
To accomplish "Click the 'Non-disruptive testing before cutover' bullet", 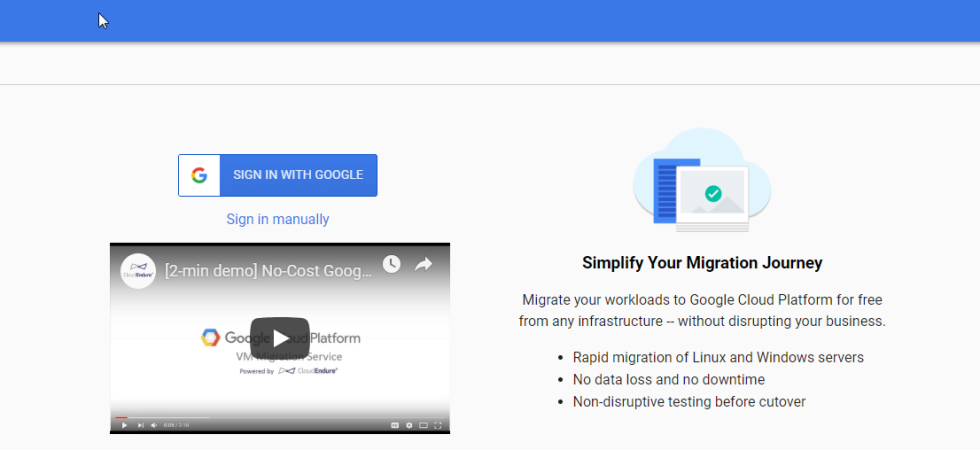I will [x=689, y=402].
